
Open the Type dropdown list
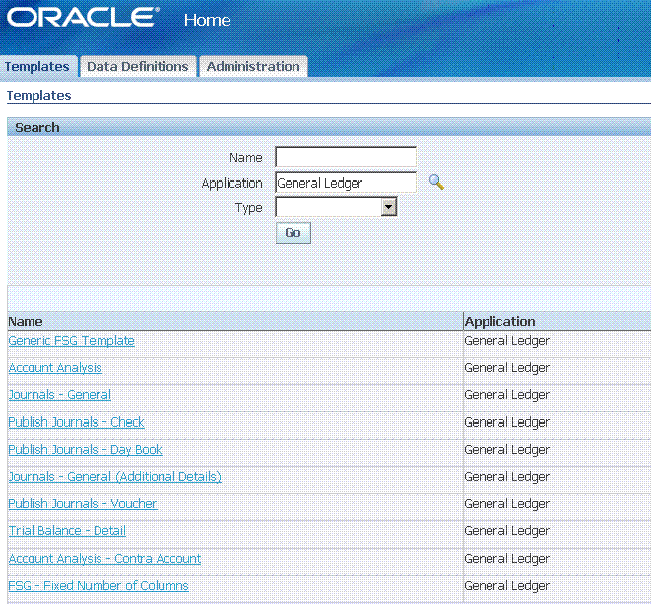click(389, 207)
